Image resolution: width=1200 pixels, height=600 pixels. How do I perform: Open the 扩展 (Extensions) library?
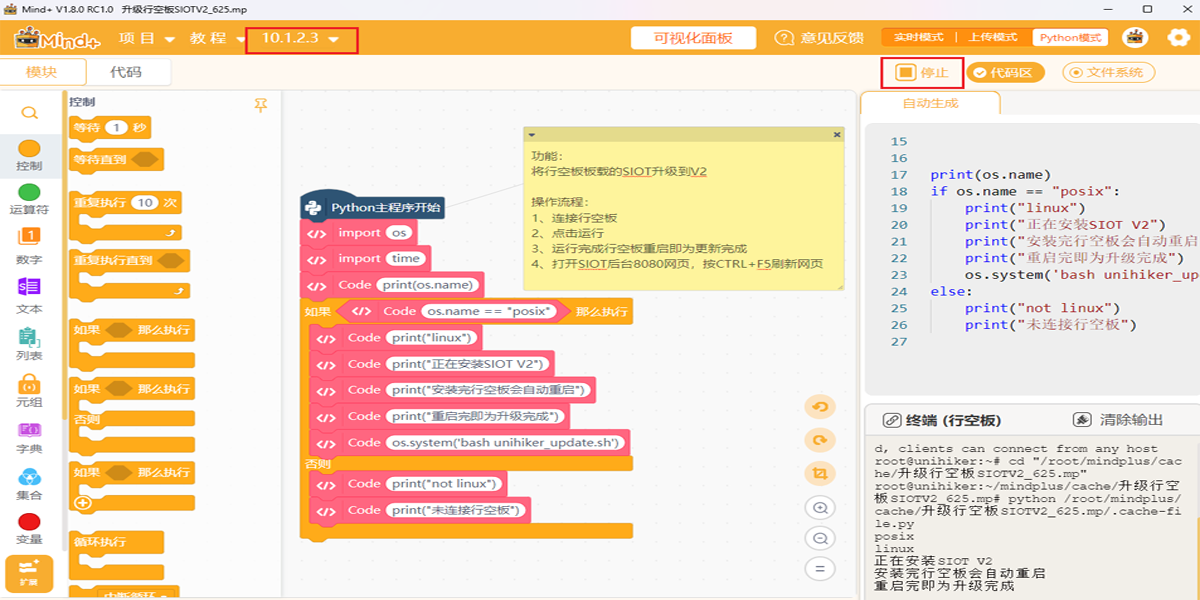pyautogui.click(x=30, y=573)
